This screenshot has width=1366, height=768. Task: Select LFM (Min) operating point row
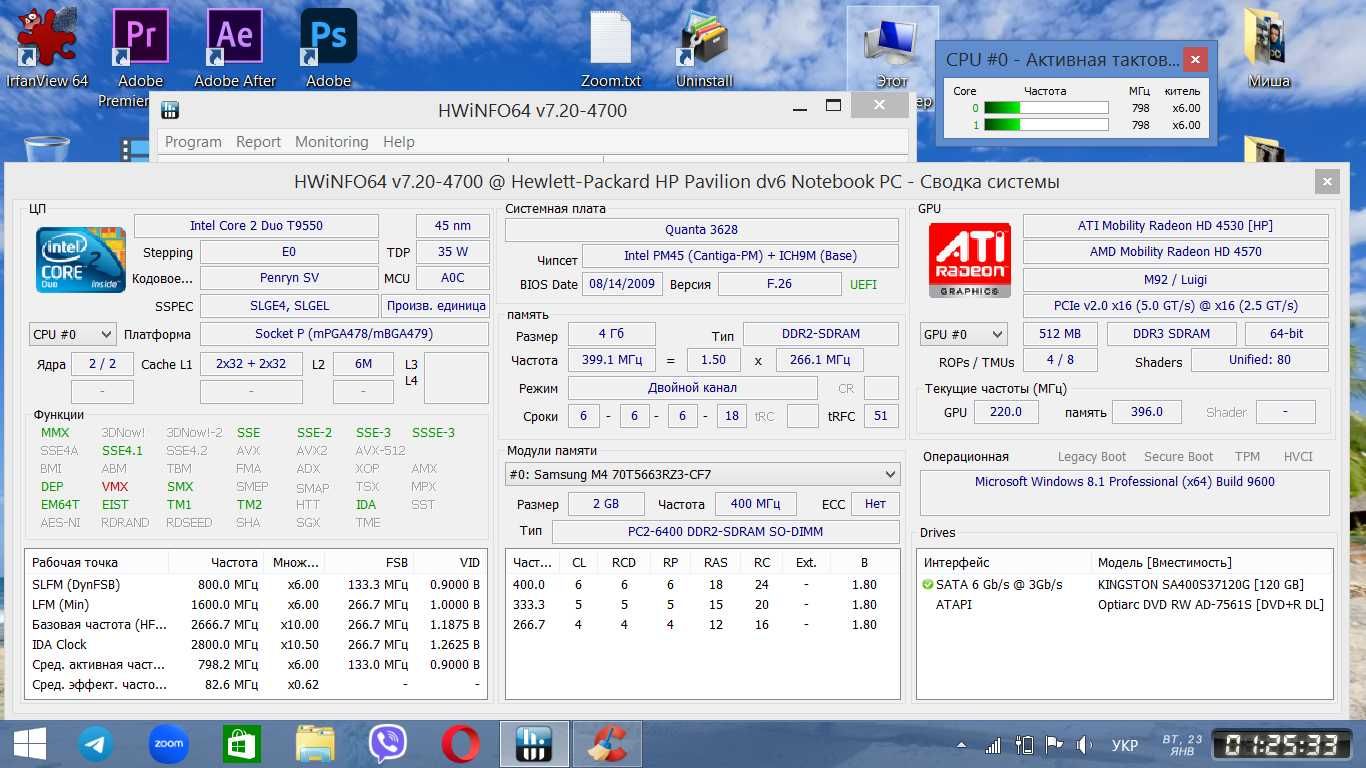pos(257,604)
